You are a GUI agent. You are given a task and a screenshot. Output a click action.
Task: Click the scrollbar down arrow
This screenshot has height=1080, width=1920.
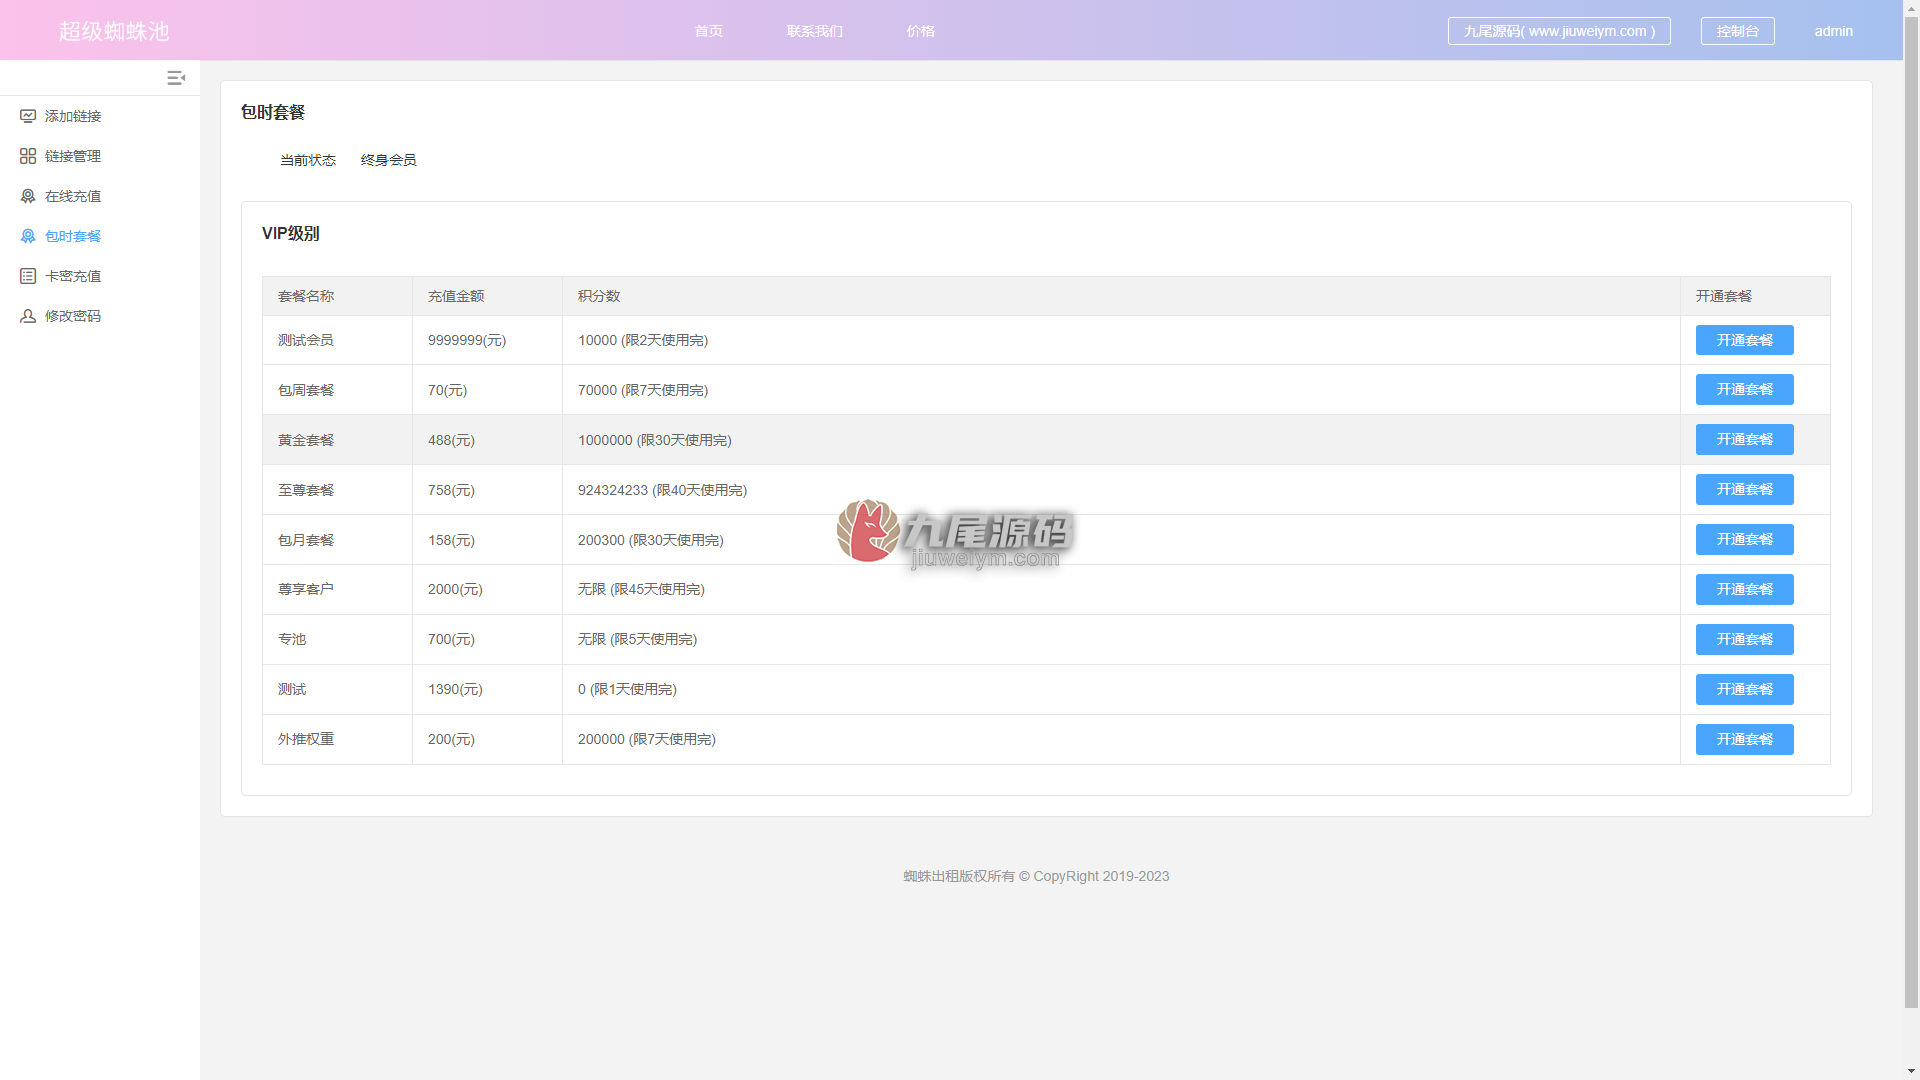click(1911, 1072)
